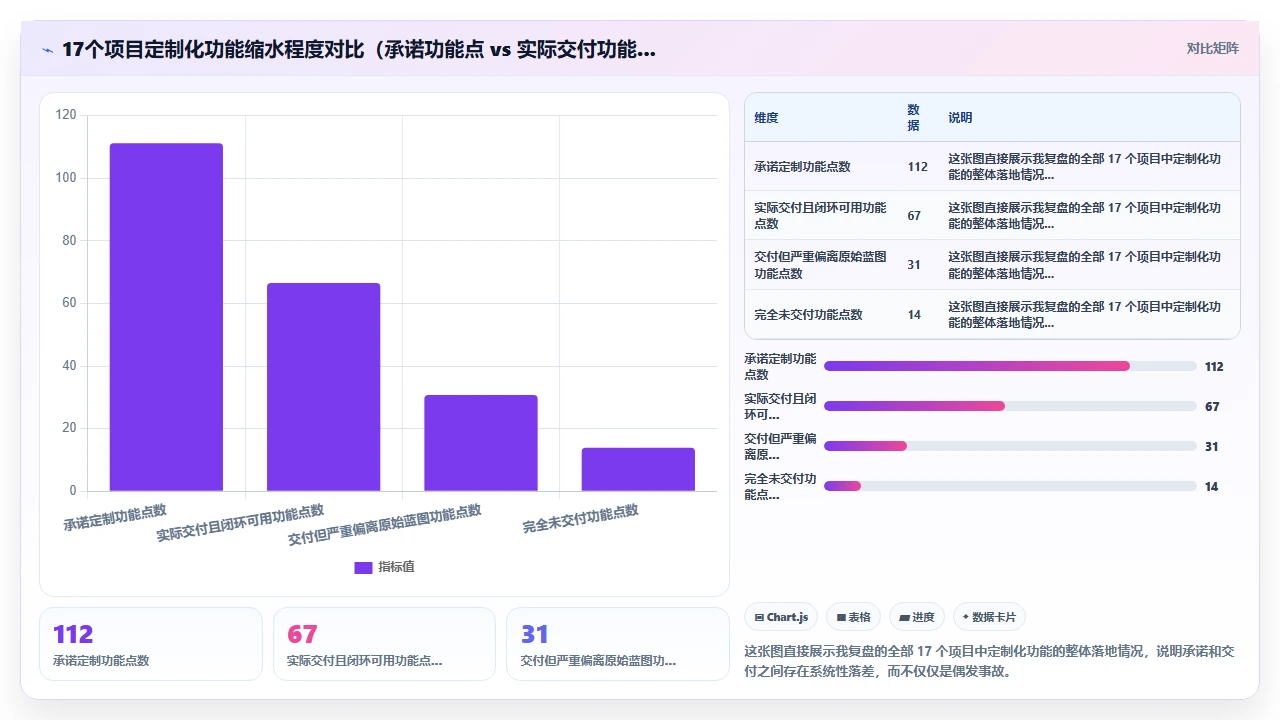
Task: Select the Chart.js tag chip
Action: (x=781, y=617)
